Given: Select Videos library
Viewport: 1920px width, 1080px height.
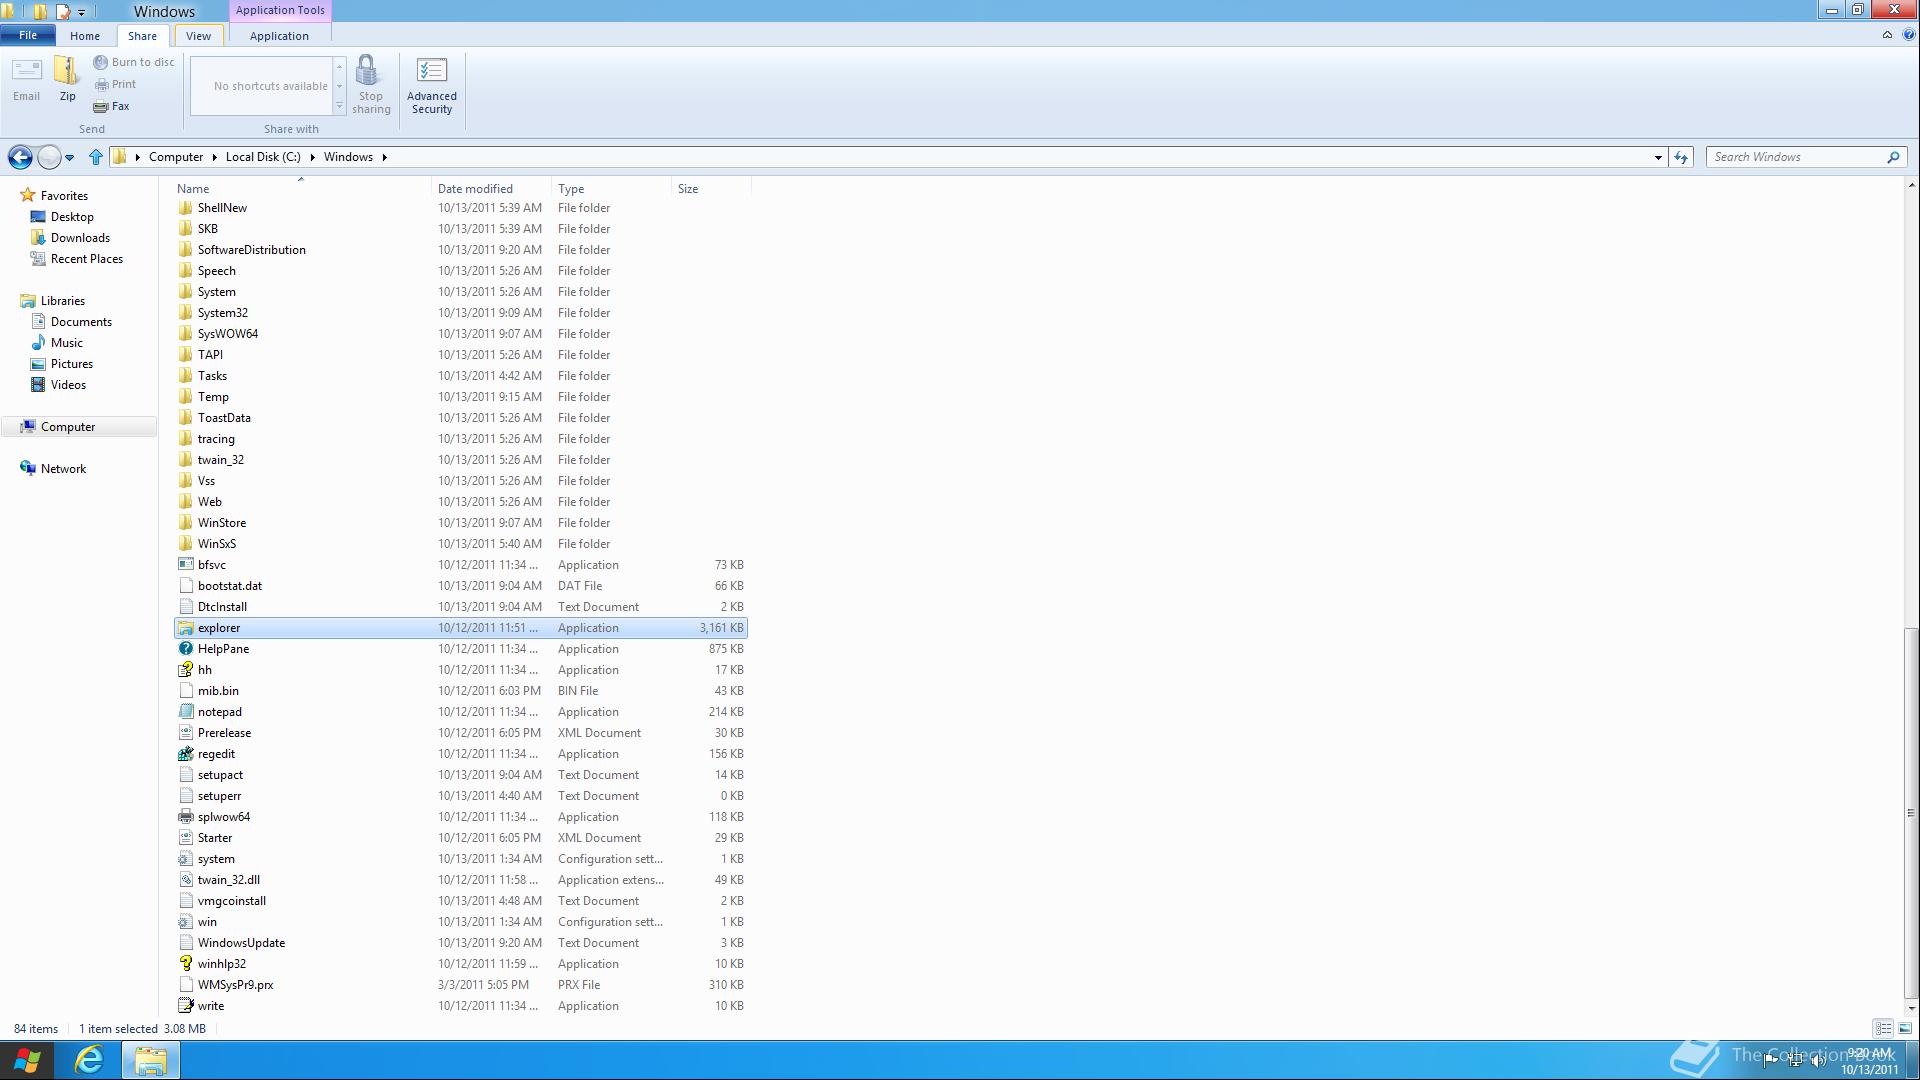Looking at the screenshot, I should [x=68, y=385].
